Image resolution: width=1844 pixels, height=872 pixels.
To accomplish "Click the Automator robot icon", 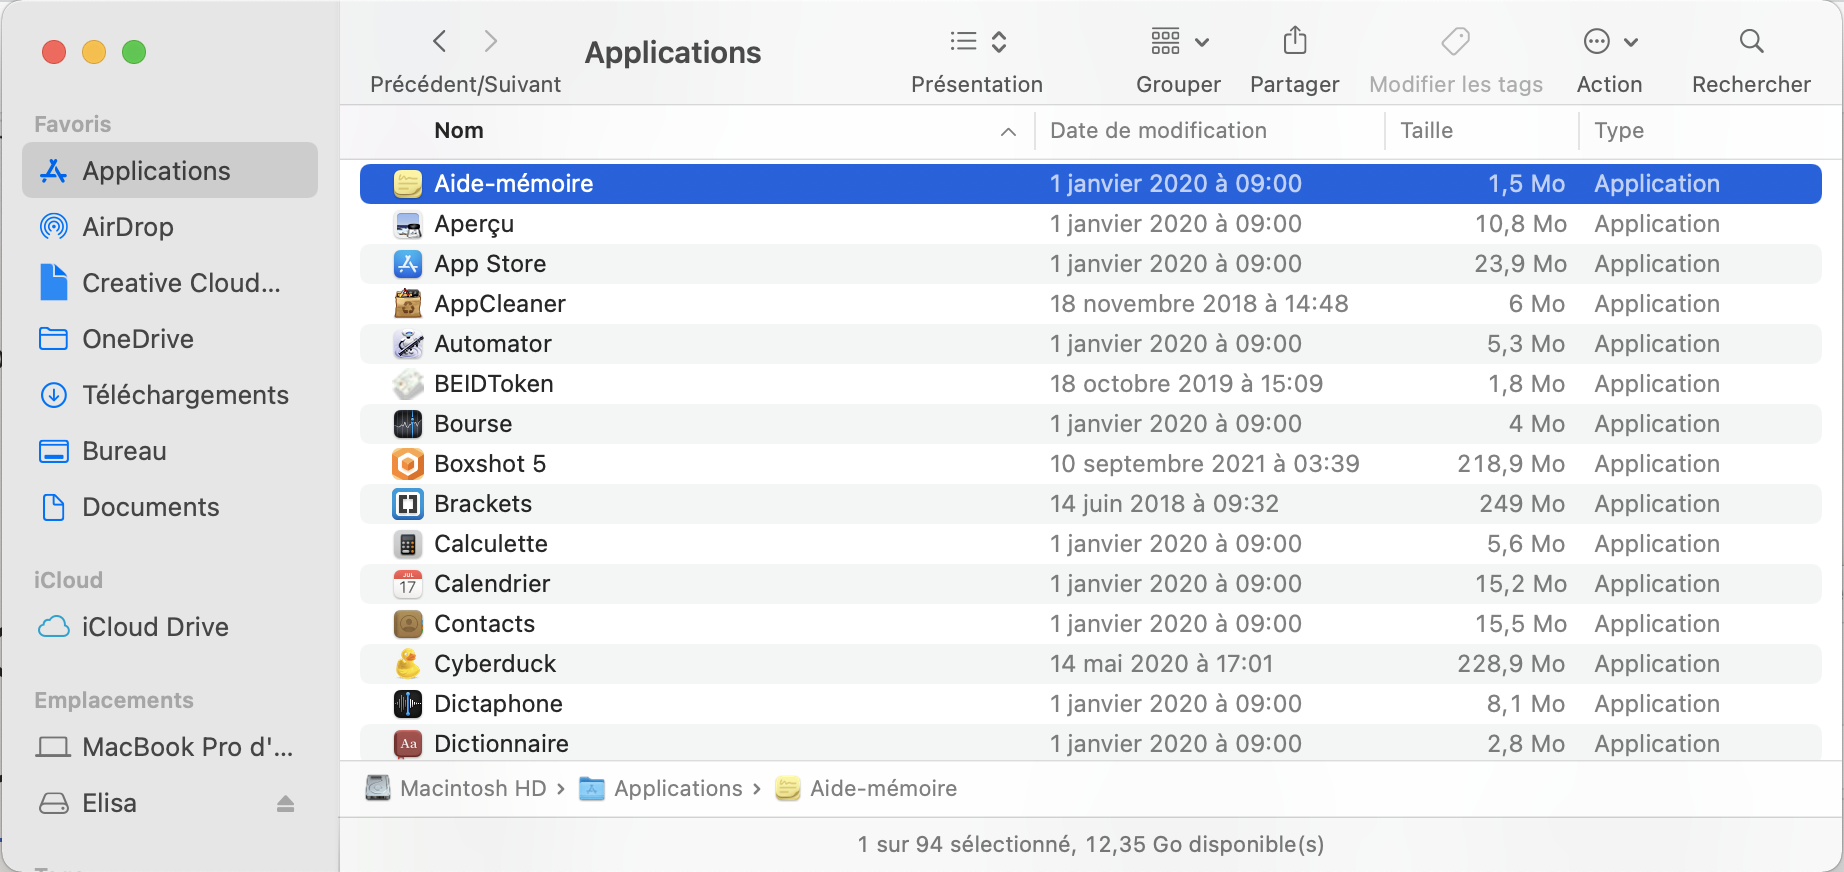I will 408,344.
